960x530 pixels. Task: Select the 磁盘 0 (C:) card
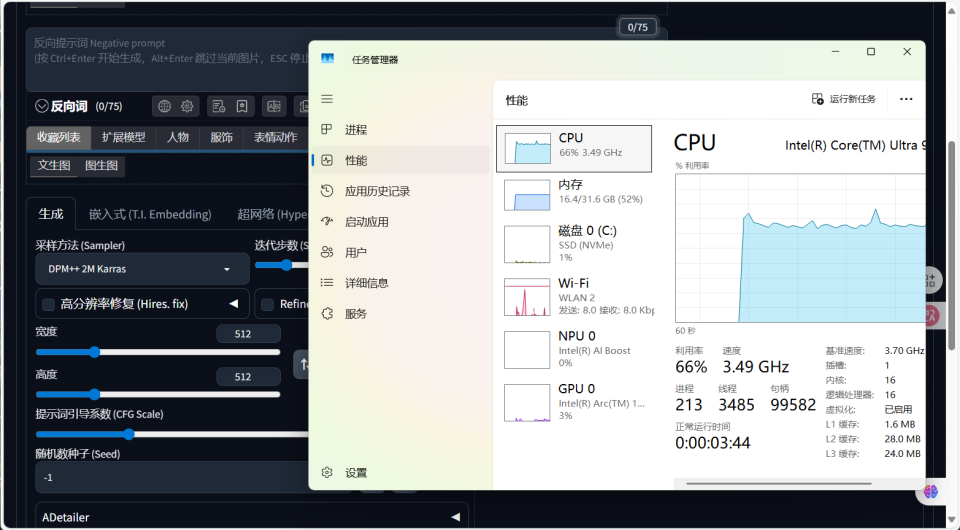point(574,244)
